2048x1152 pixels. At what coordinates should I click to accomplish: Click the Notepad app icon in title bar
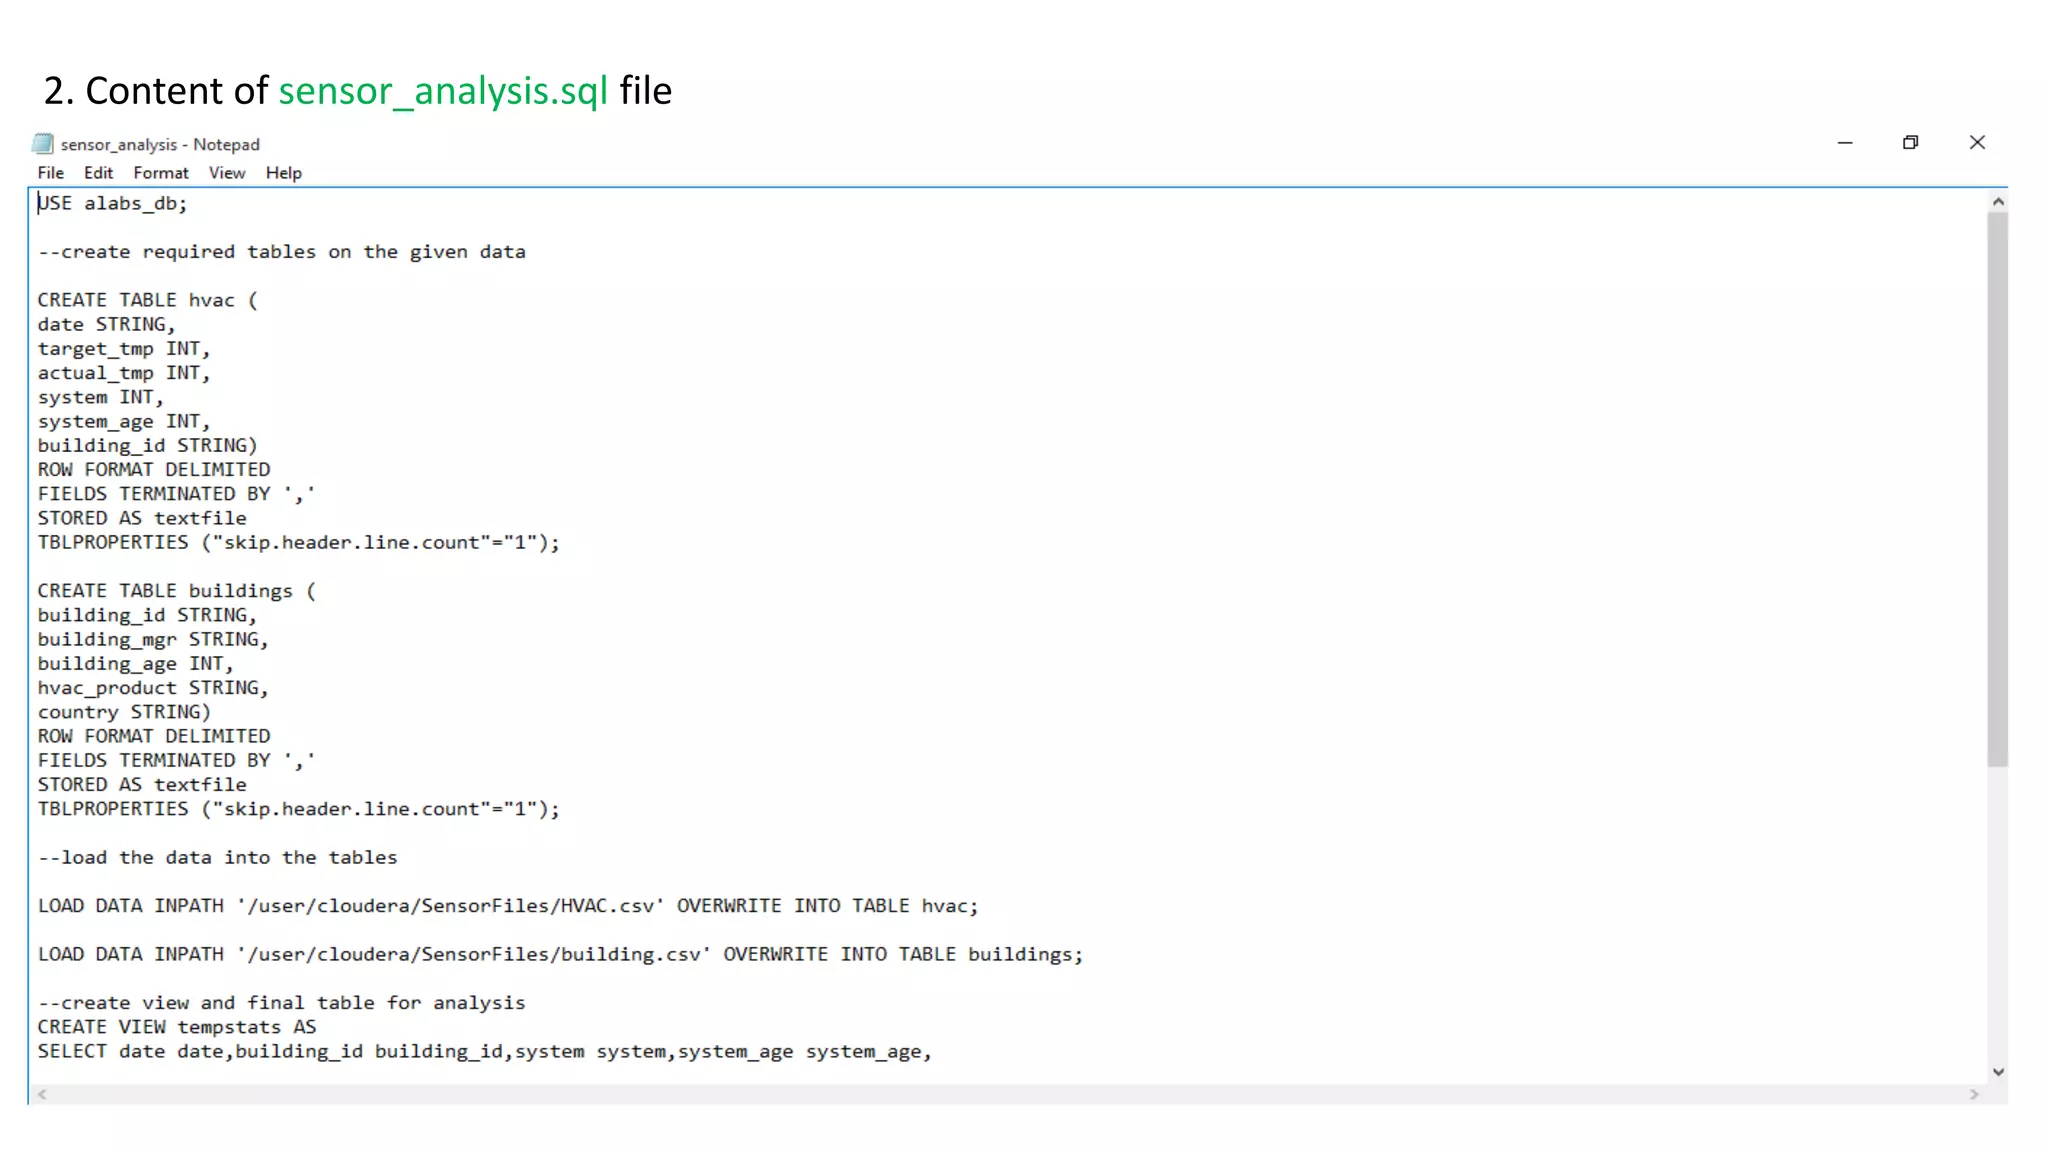(x=42, y=144)
